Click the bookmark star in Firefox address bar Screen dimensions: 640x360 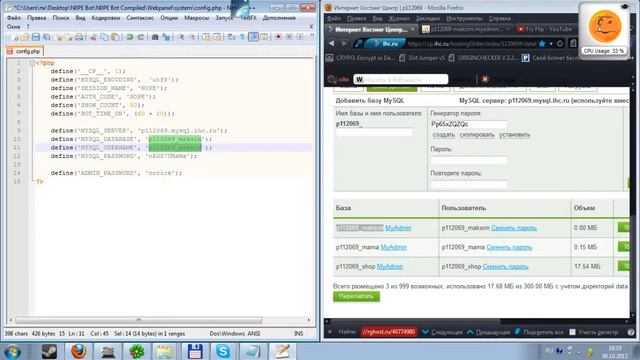[542, 43]
